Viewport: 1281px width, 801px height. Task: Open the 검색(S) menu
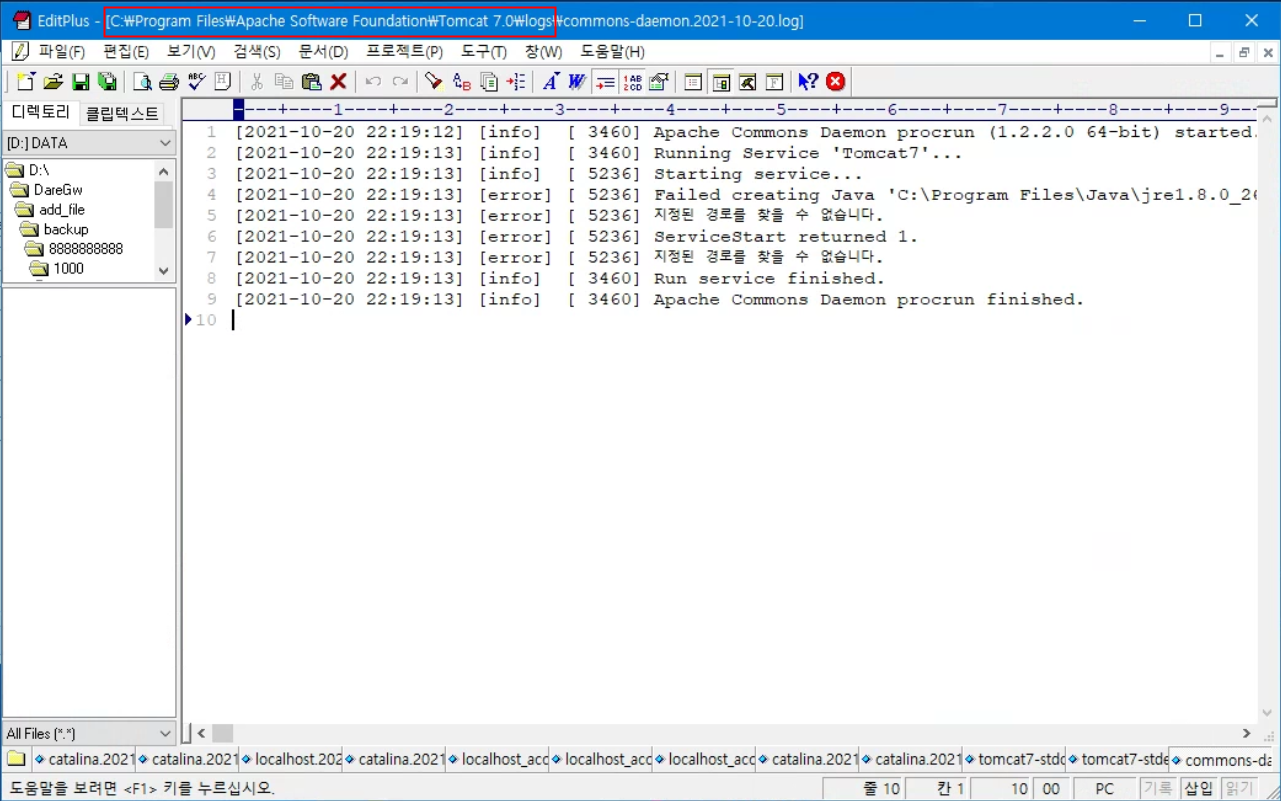[257, 52]
